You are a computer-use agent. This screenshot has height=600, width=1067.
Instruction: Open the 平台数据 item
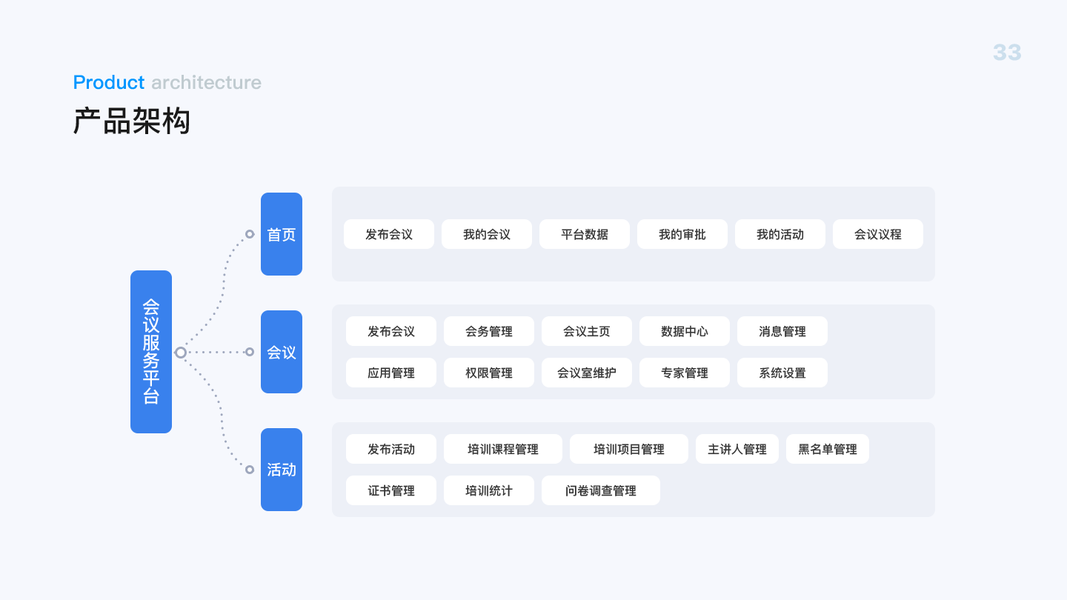(x=584, y=234)
